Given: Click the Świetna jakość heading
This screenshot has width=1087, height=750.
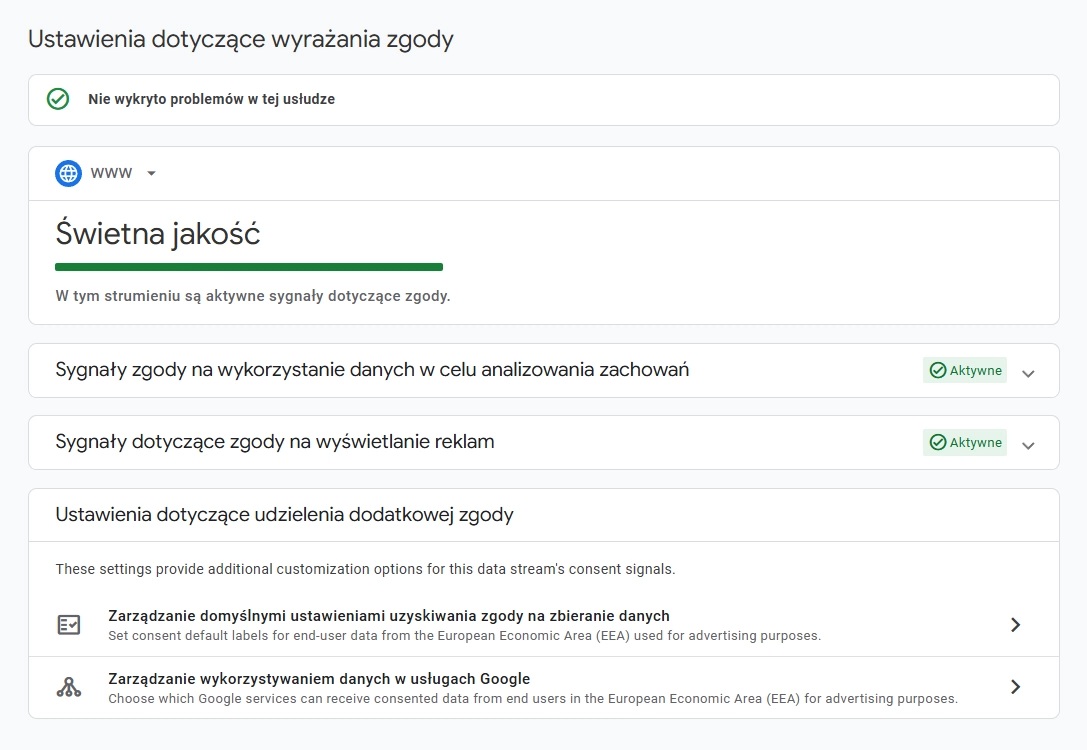Looking at the screenshot, I should click(x=158, y=233).
